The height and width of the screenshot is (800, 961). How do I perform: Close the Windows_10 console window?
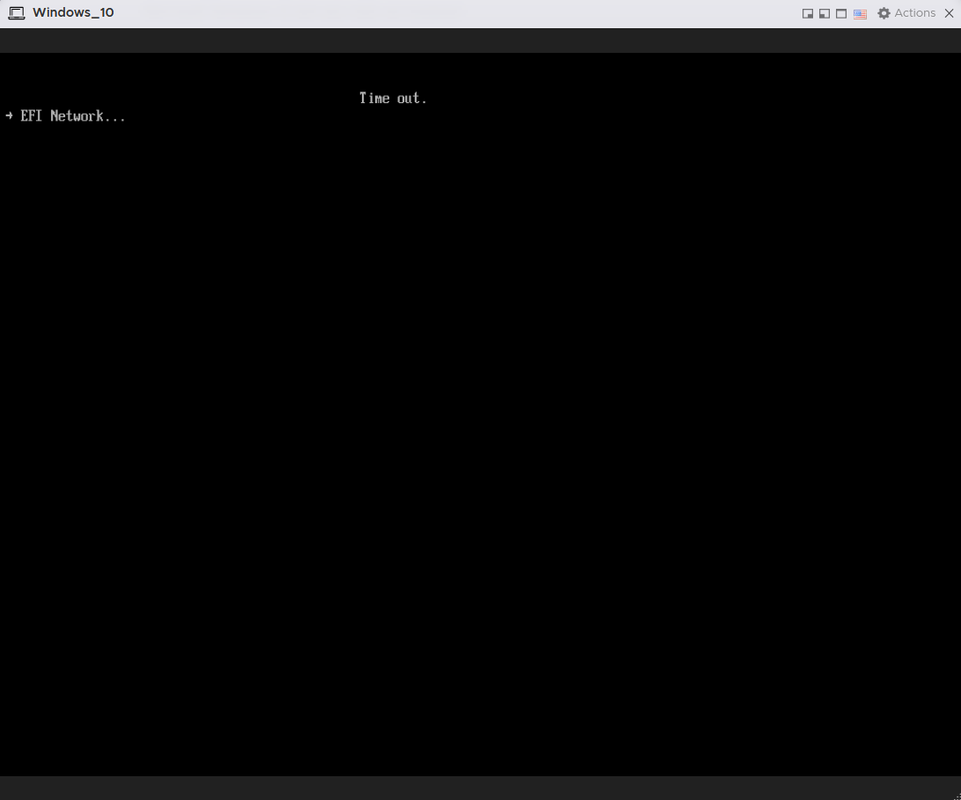(949, 13)
